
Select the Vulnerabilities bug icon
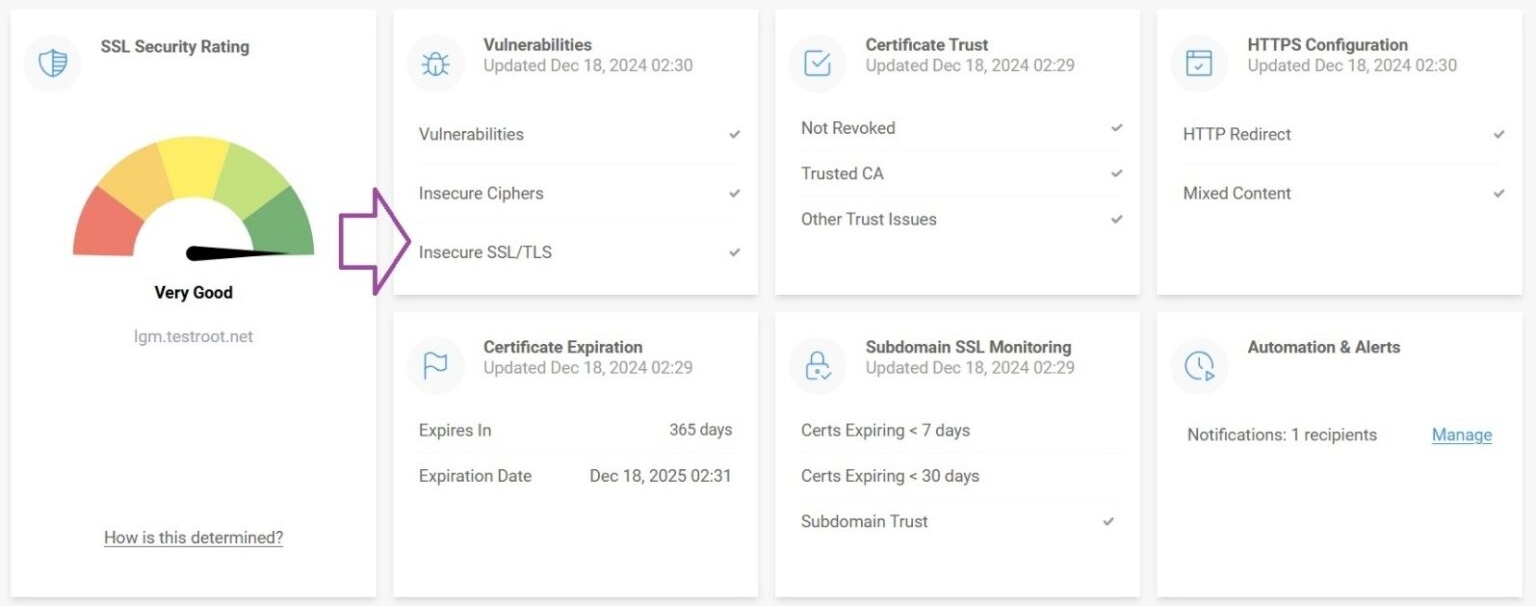(434, 62)
